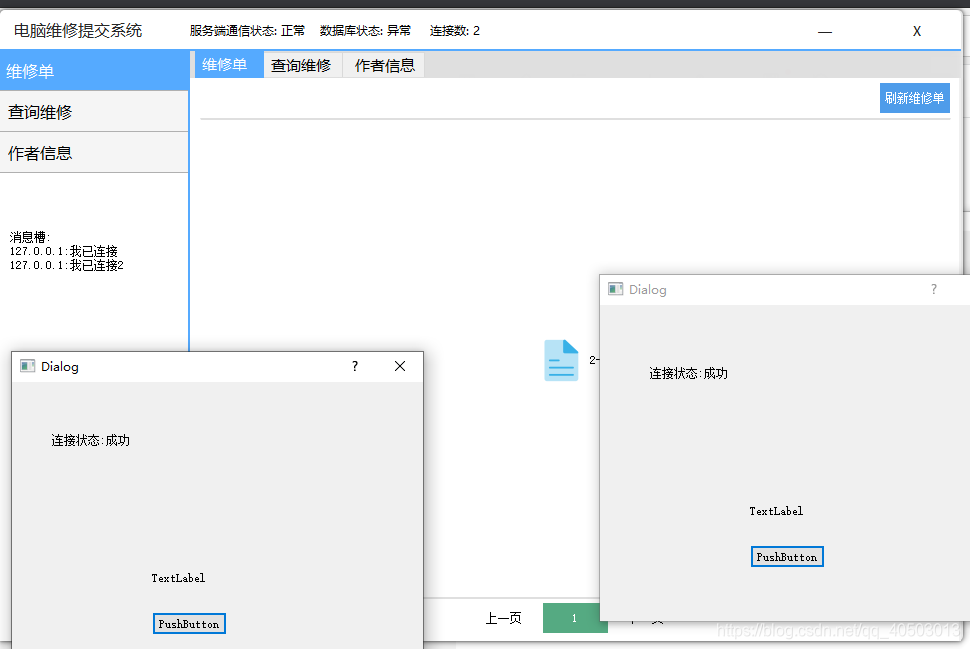
Task: Click PushButton in the left Dialog
Action: click(189, 624)
